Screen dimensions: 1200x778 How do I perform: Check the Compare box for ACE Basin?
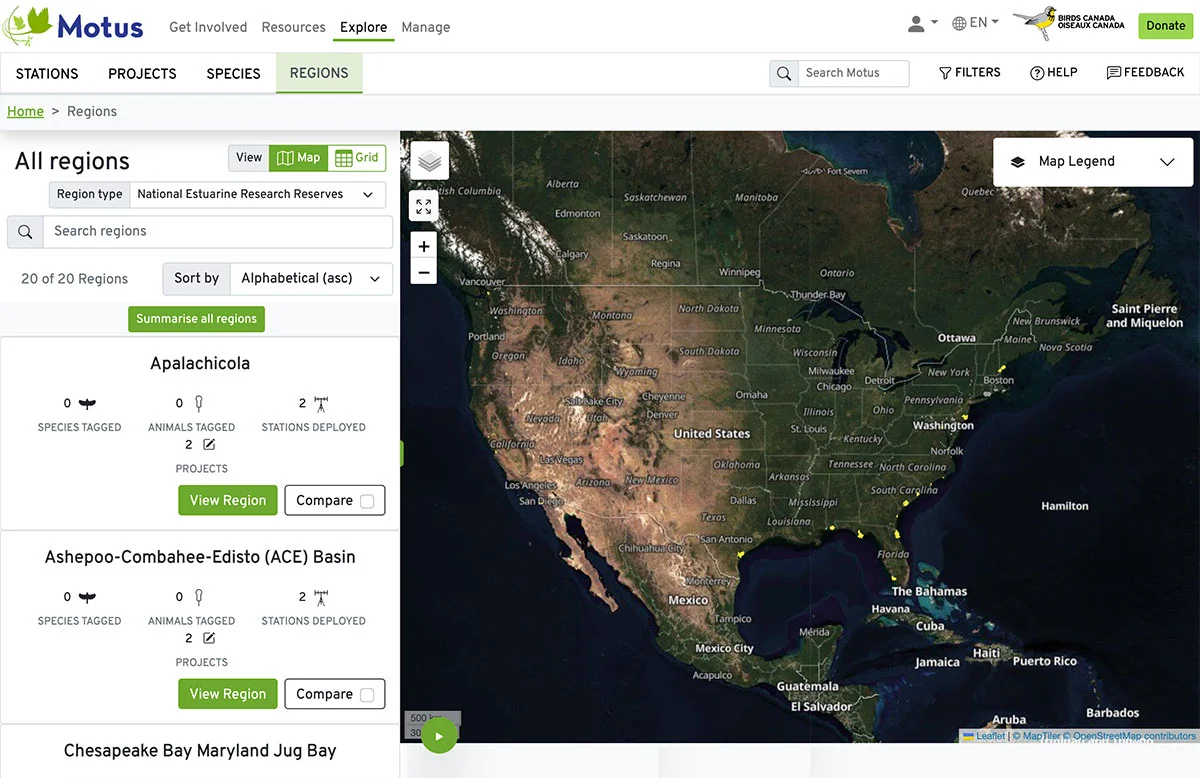click(367, 695)
